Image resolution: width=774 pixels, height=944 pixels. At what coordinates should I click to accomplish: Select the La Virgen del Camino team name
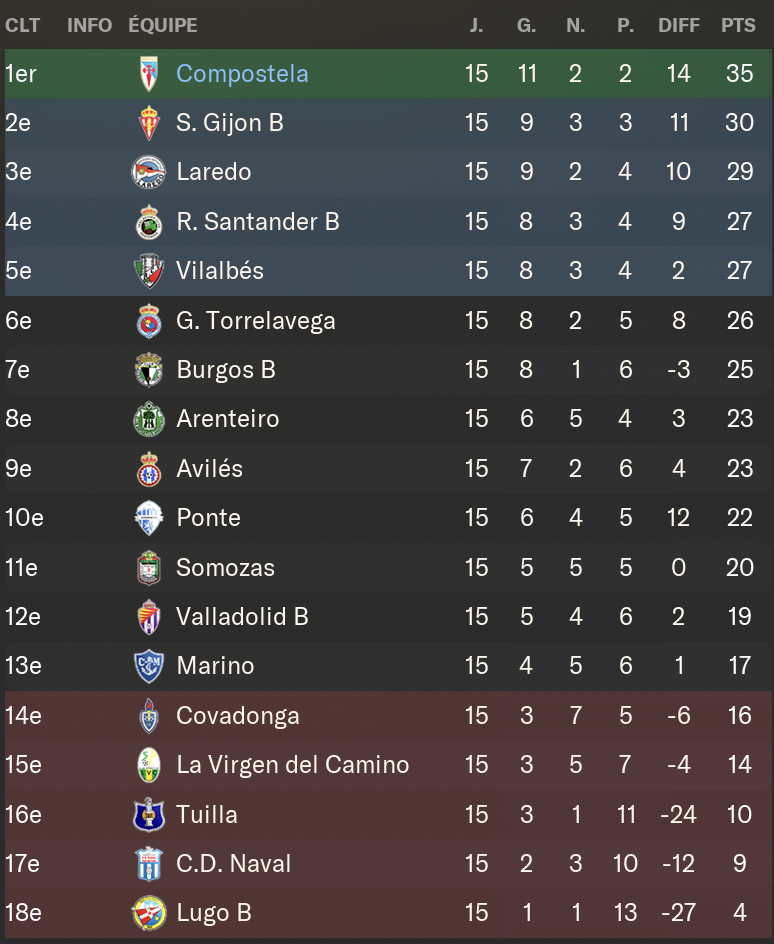[x=292, y=765]
